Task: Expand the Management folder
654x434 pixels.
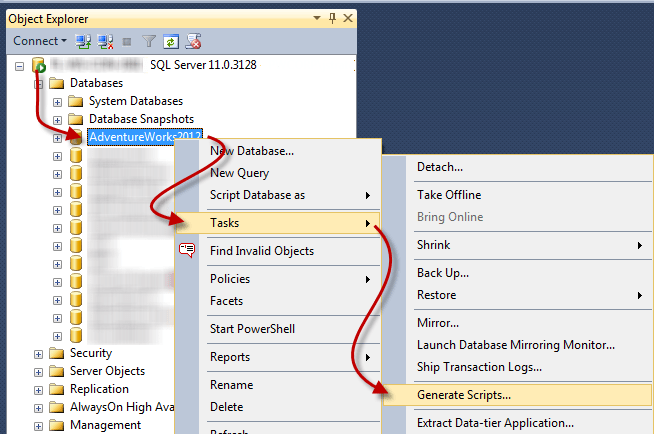Action: (38, 426)
